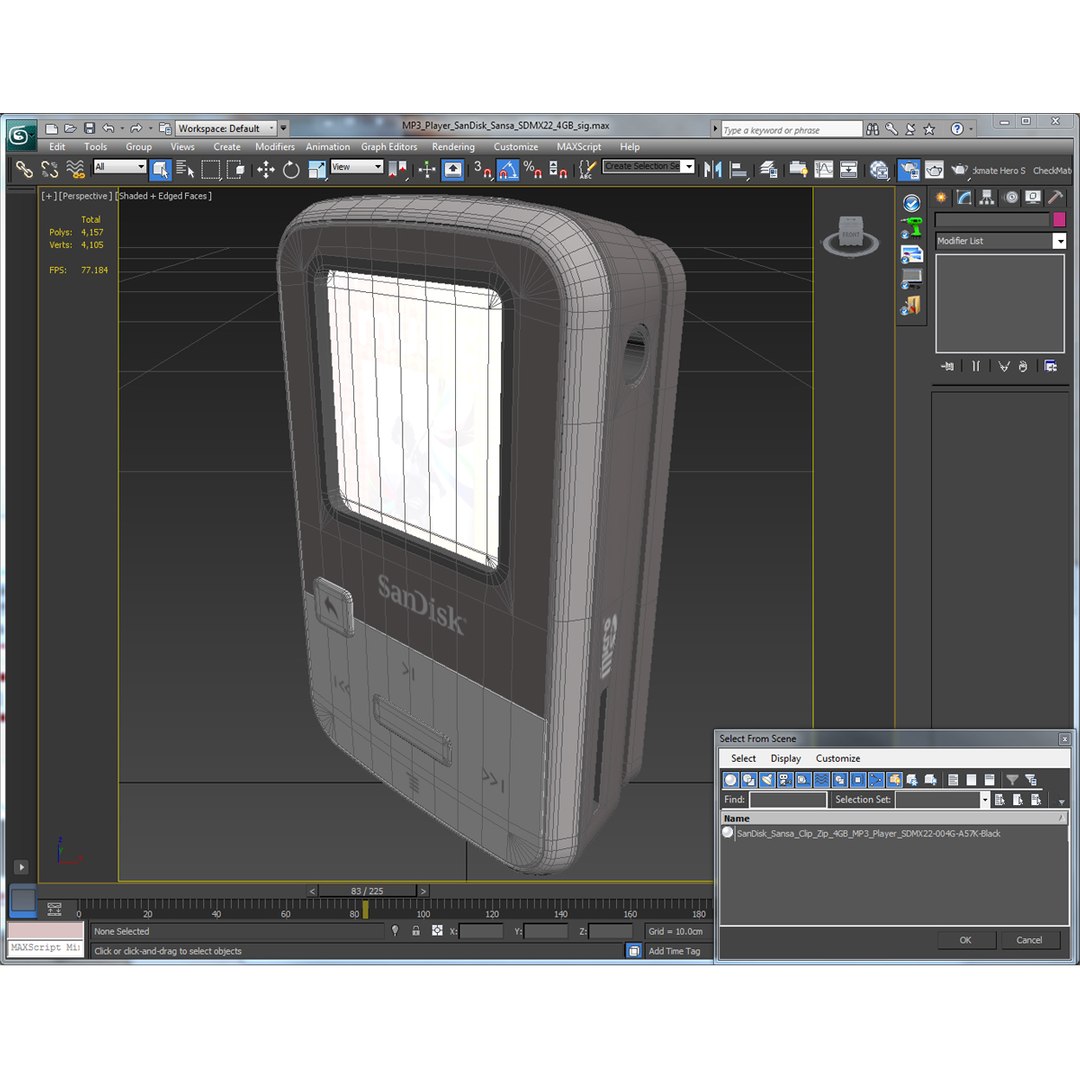Switch to the Modify command panel
The image size is (1080, 1080).
964,198
